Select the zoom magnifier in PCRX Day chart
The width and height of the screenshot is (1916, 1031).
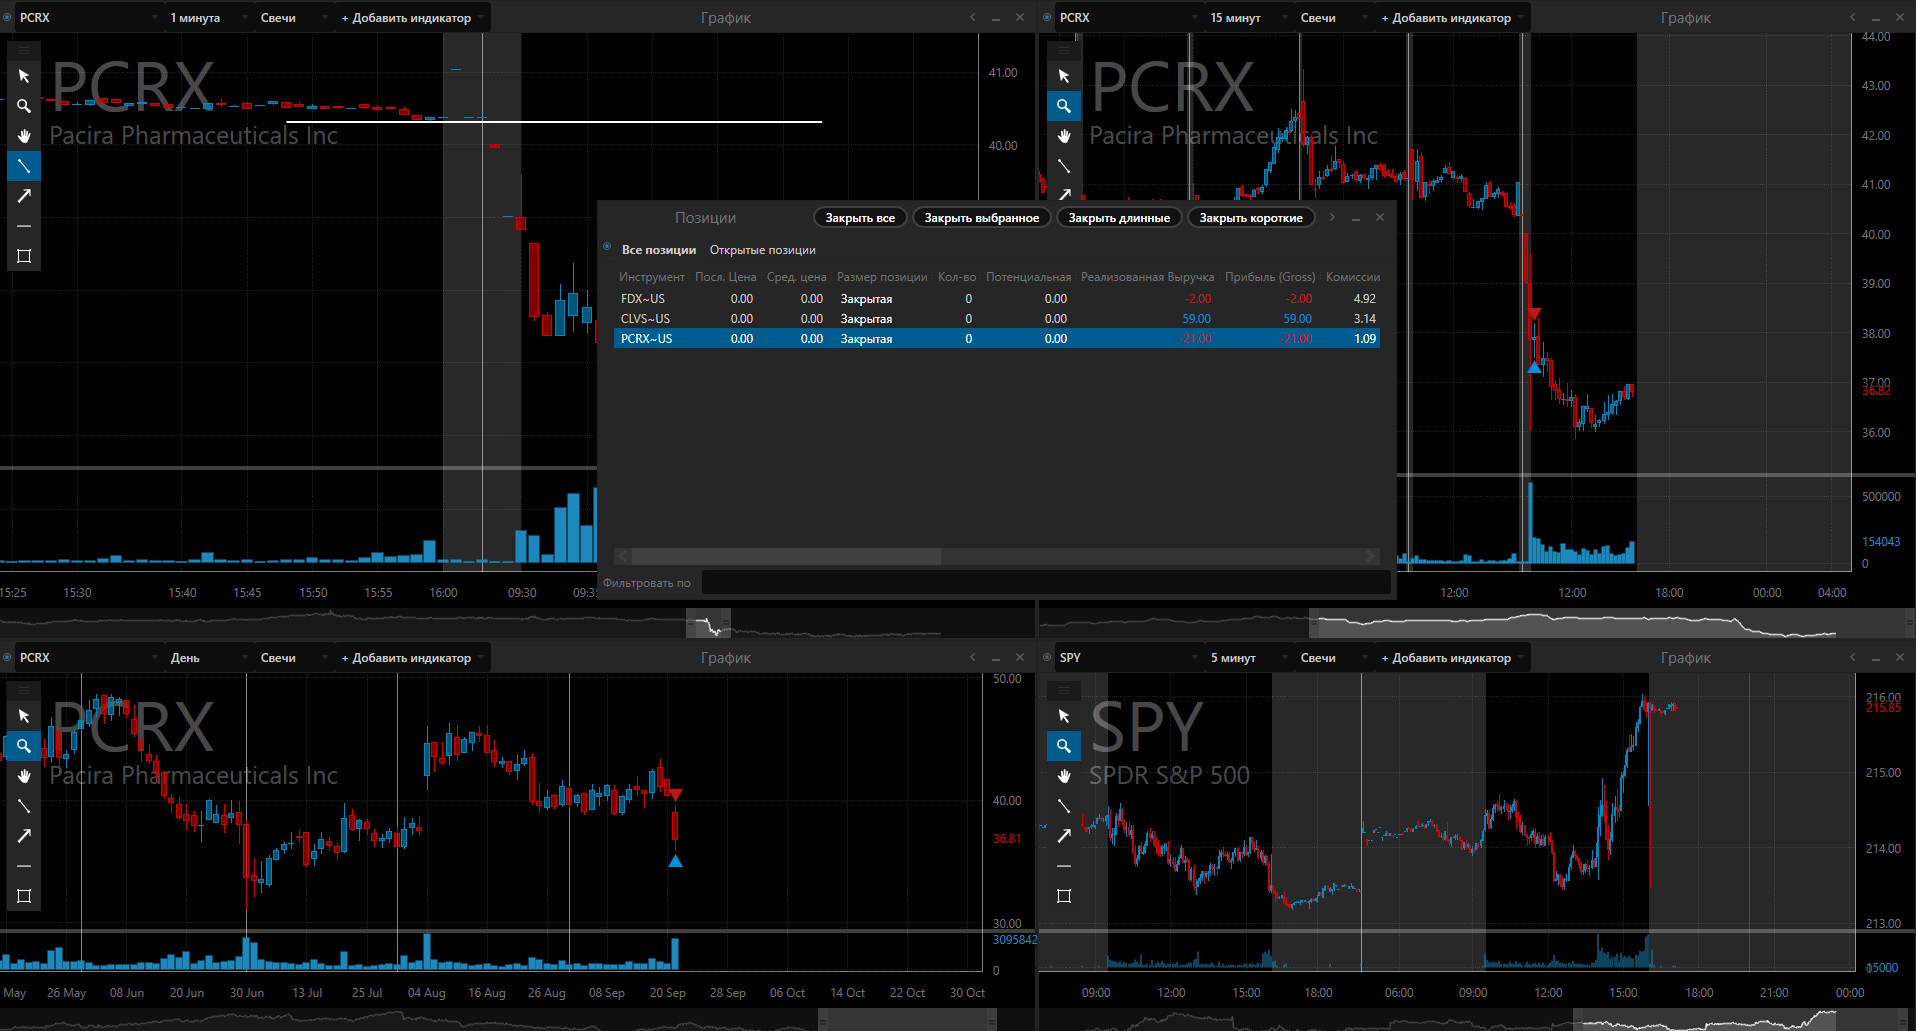click(24, 746)
